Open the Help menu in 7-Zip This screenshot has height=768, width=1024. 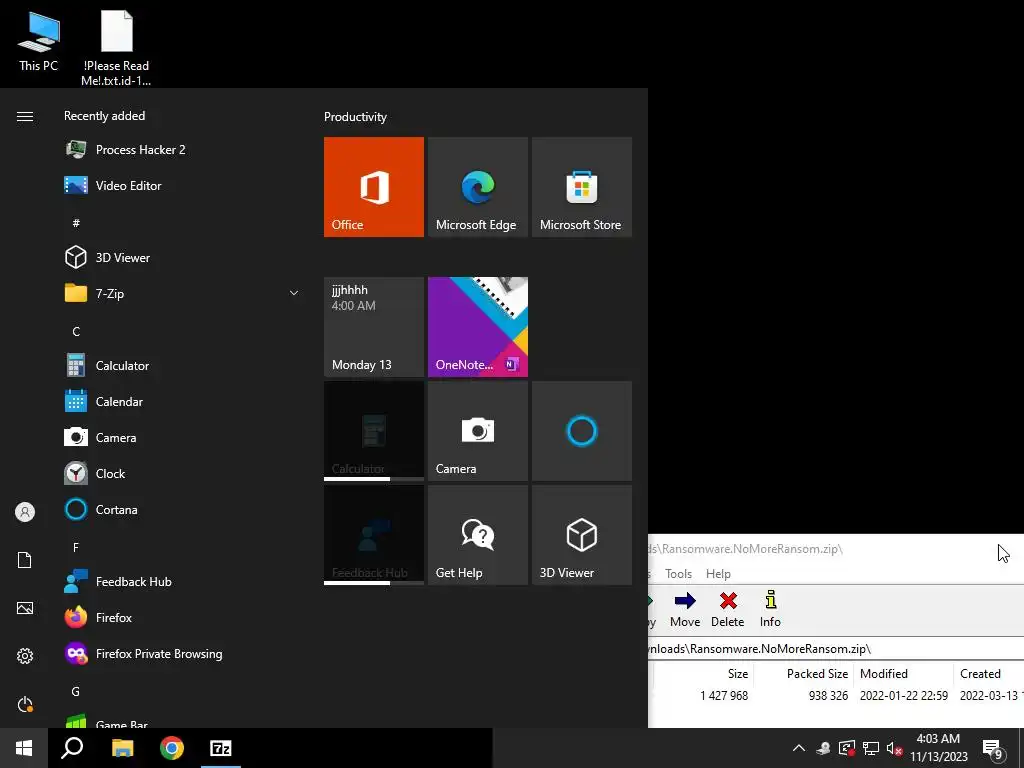click(718, 573)
